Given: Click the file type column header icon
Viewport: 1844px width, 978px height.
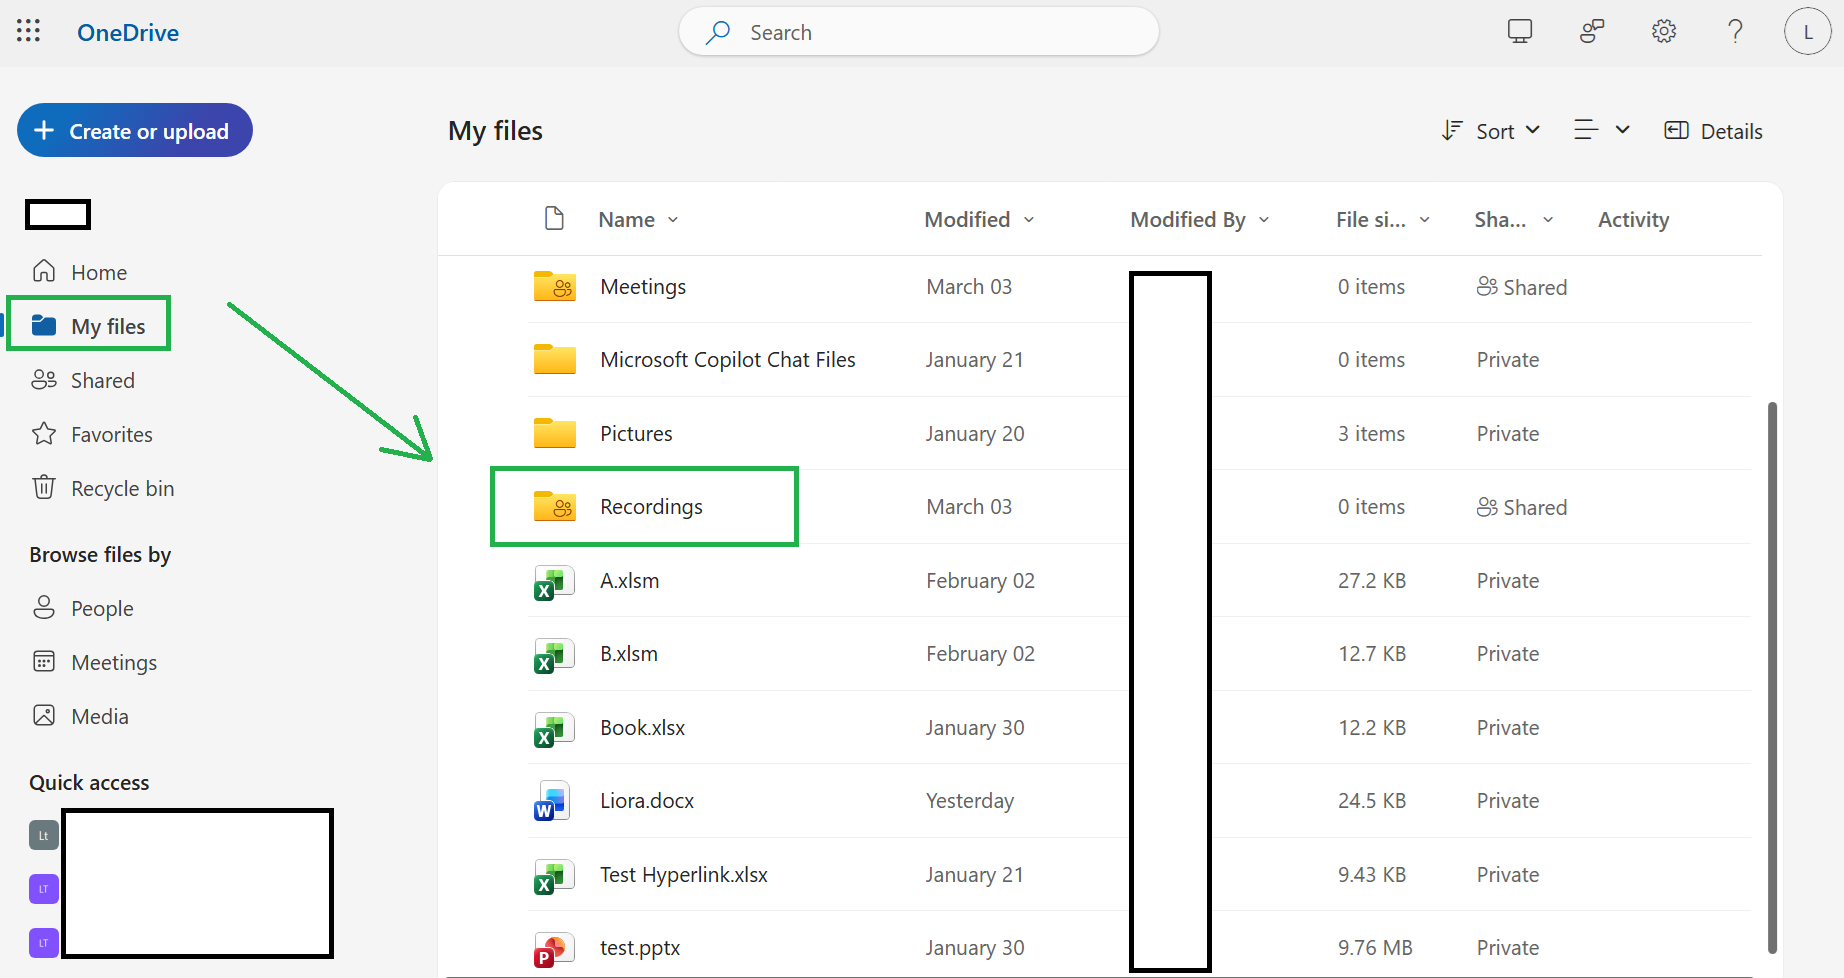Looking at the screenshot, I should (x=554, y=218).
